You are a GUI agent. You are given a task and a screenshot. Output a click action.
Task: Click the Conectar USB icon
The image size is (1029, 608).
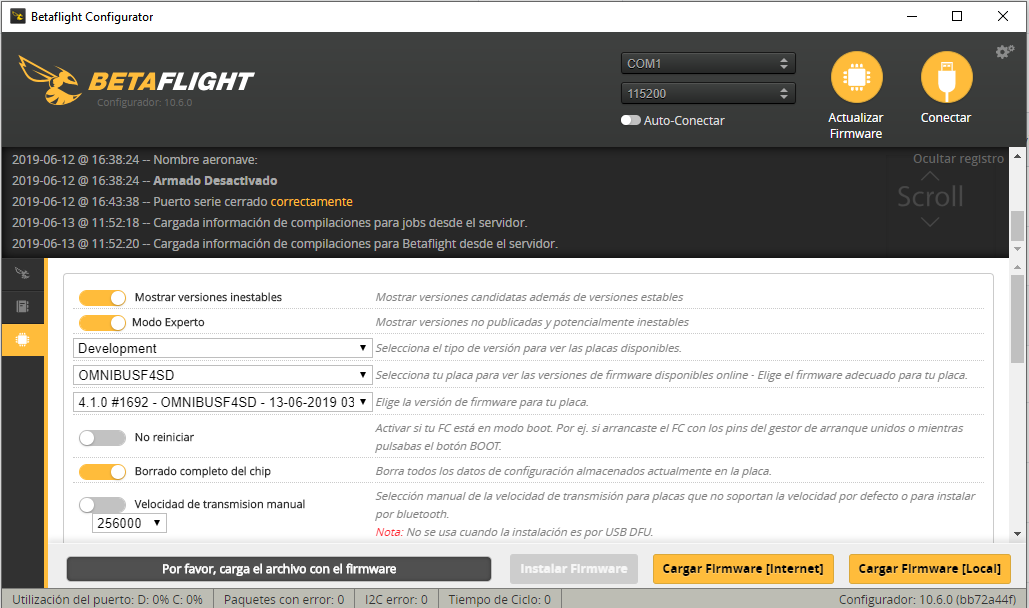[x=944, y=77]
